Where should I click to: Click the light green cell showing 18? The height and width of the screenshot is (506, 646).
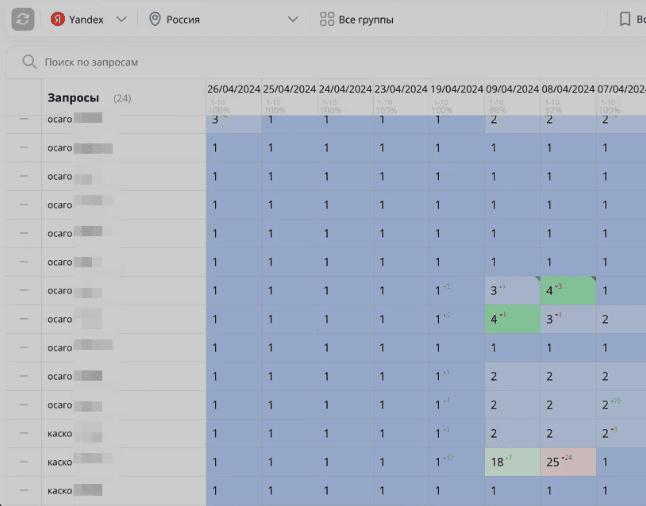coord(512,462)
